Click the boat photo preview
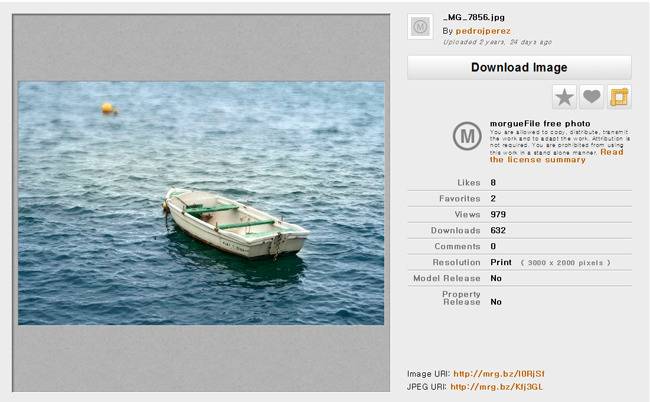This screenshot has width=650, height=402. point(201,203)
